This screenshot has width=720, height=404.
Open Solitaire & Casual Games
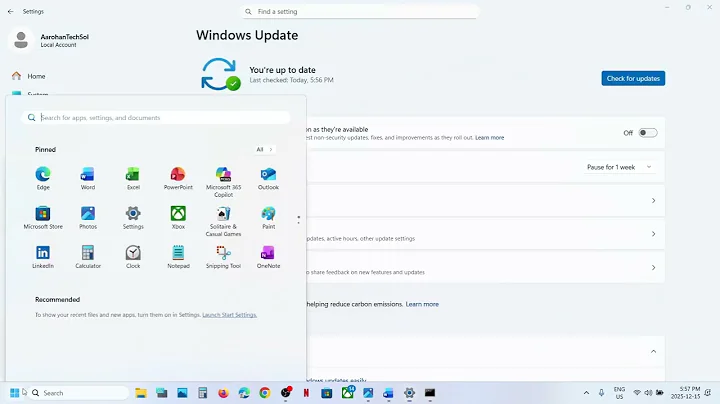223,221
